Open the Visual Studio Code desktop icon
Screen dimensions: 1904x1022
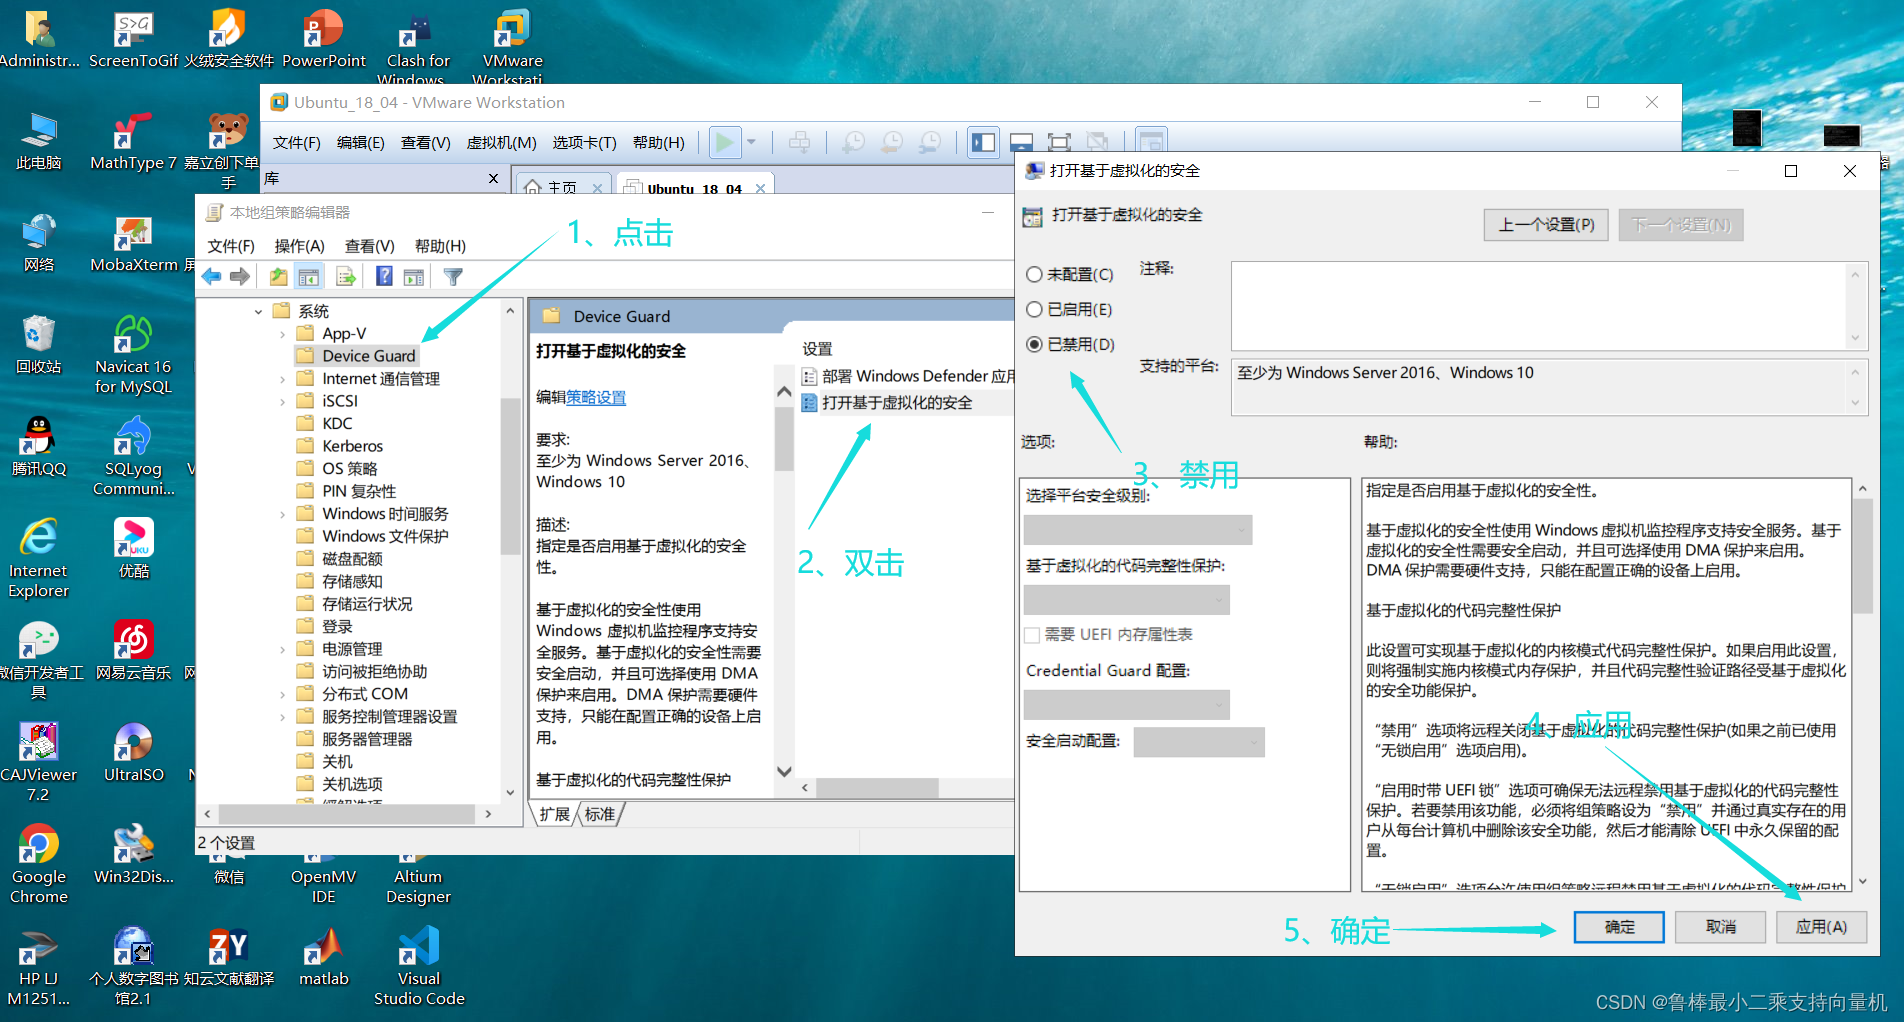[x=419, y=965]
